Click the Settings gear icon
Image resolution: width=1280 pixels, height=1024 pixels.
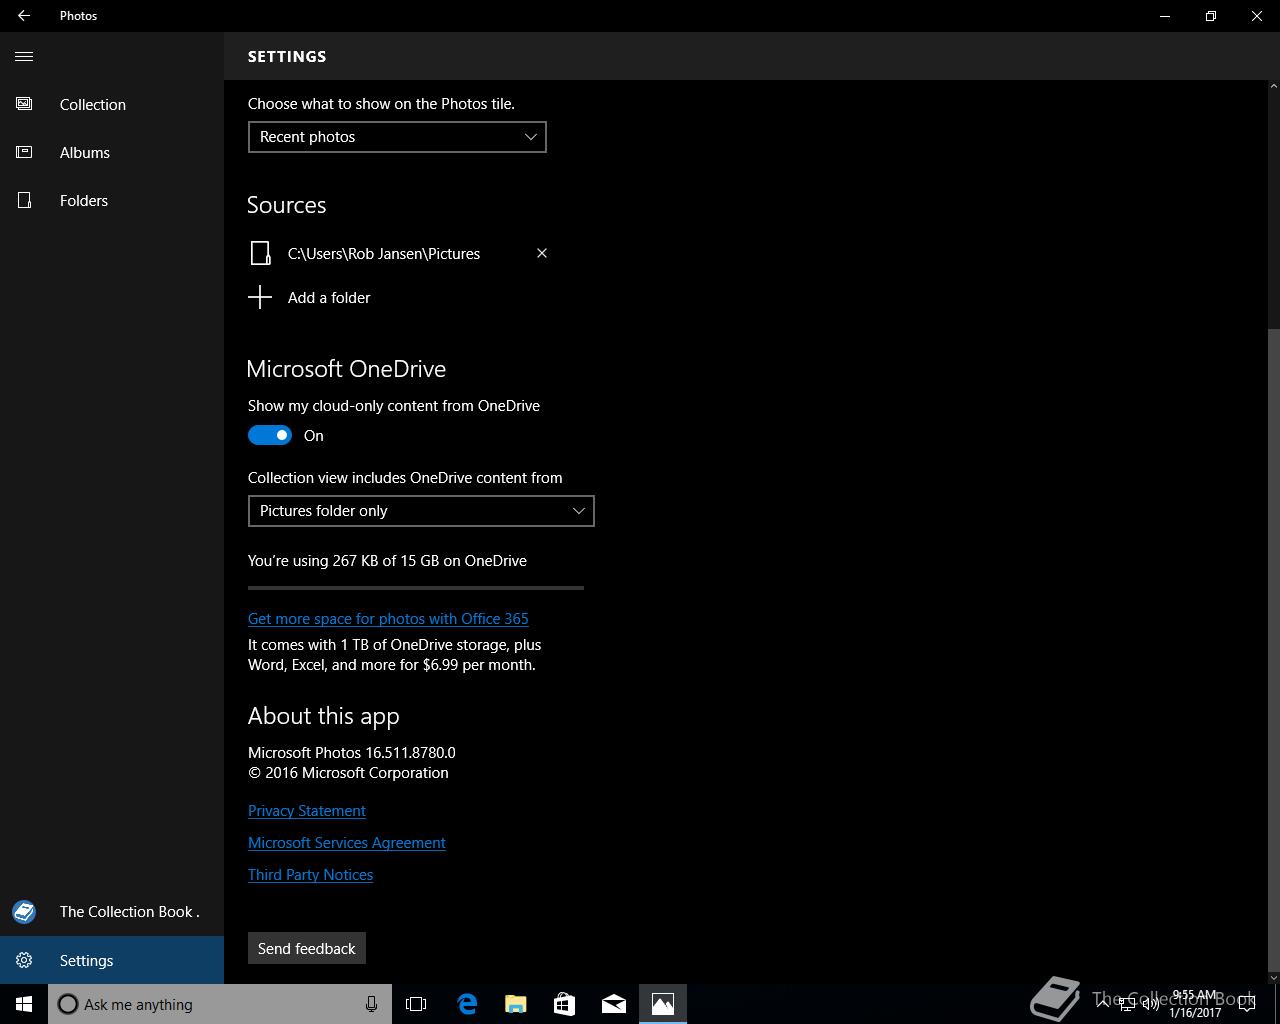click(24, 960)
